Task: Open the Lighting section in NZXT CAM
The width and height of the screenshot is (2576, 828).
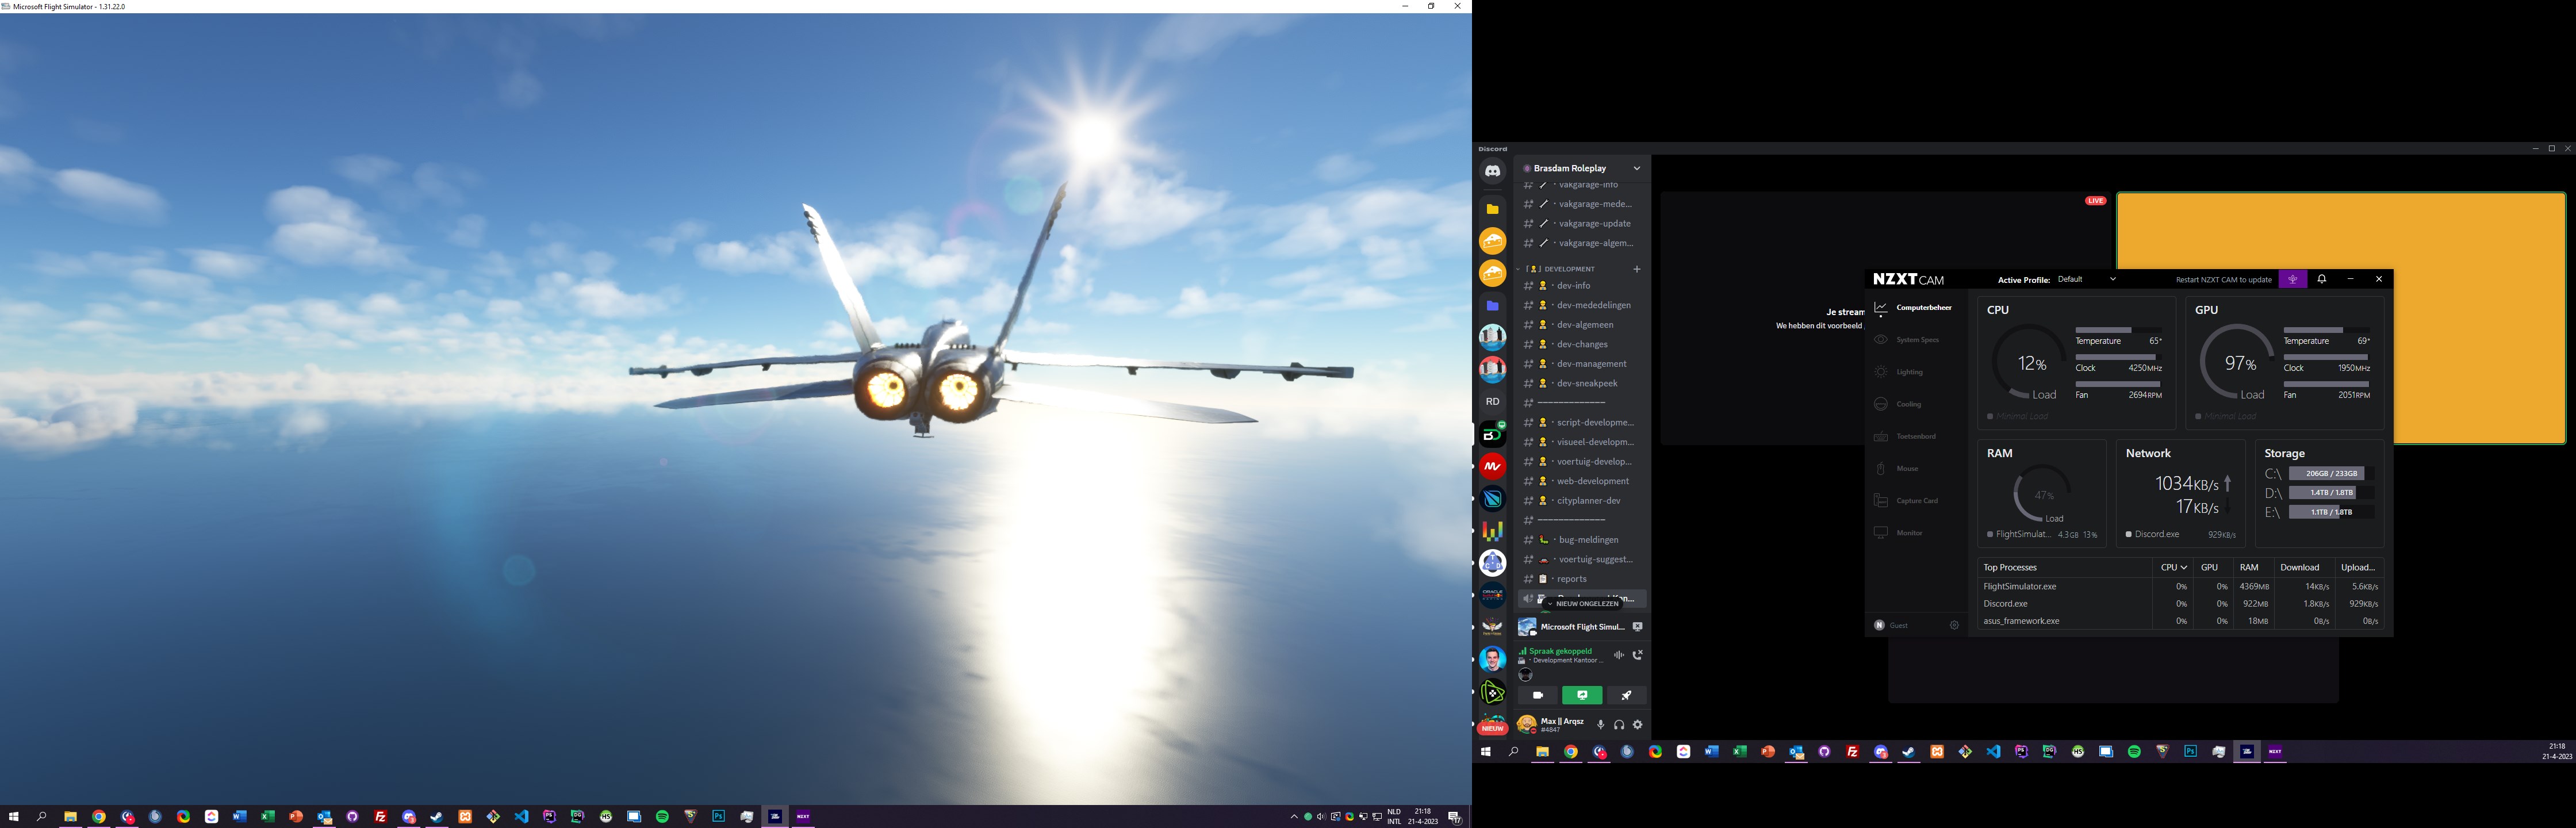Action: coord(1909,372)
